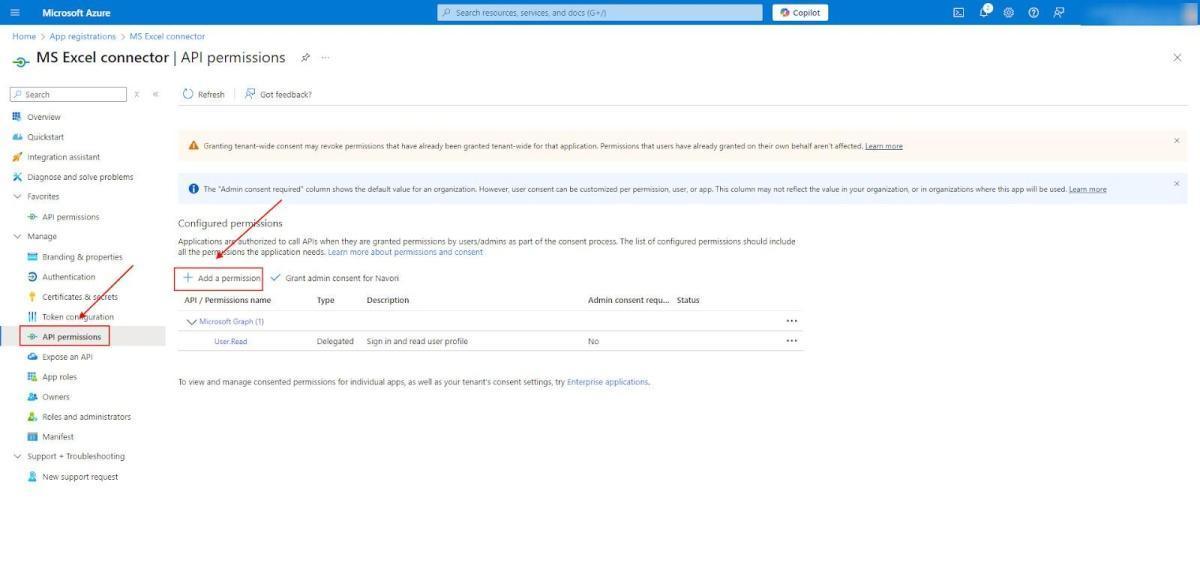Screen dimensions: 1200x569
Task: Open the Enterprise applications link
Action: click(608, 382)
